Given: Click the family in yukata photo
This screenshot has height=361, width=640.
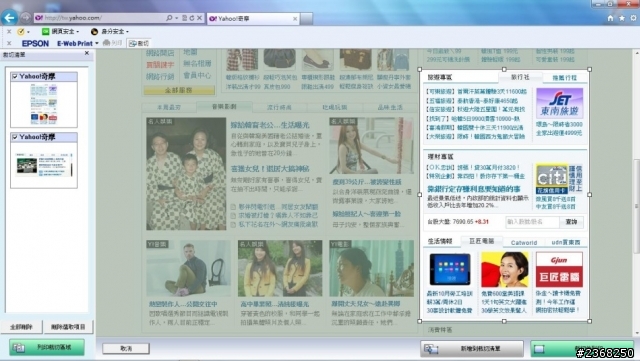Looking at the screenshot, I should click(x=186, y=174).
